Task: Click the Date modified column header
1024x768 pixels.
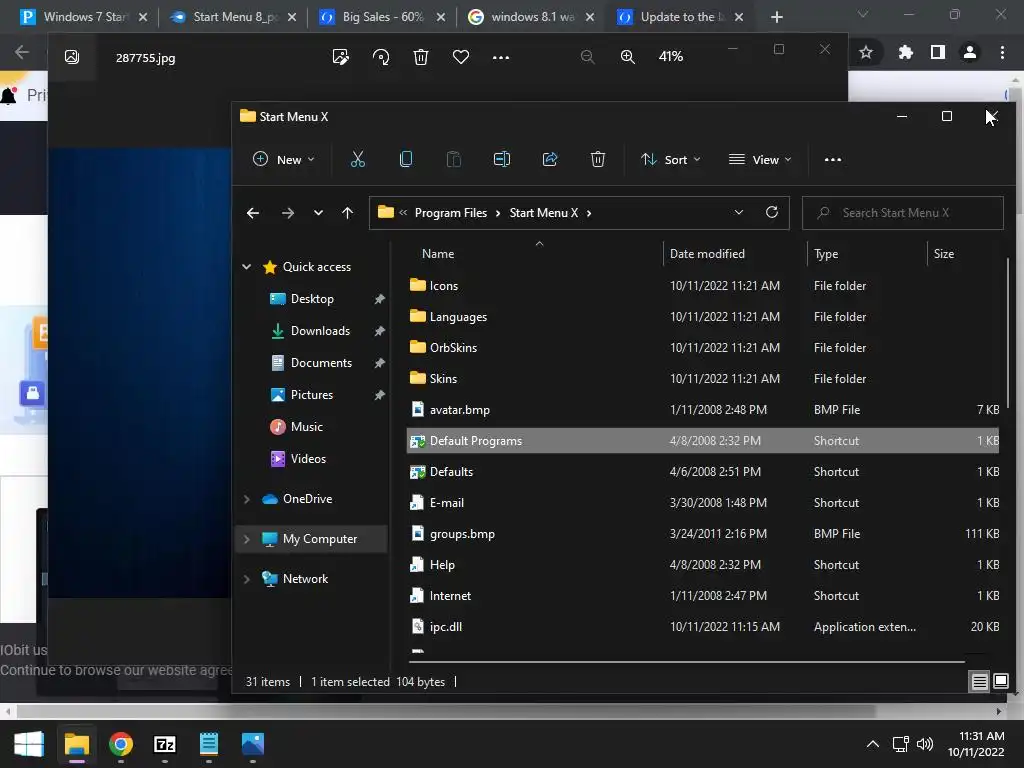Action: point(707,253)
